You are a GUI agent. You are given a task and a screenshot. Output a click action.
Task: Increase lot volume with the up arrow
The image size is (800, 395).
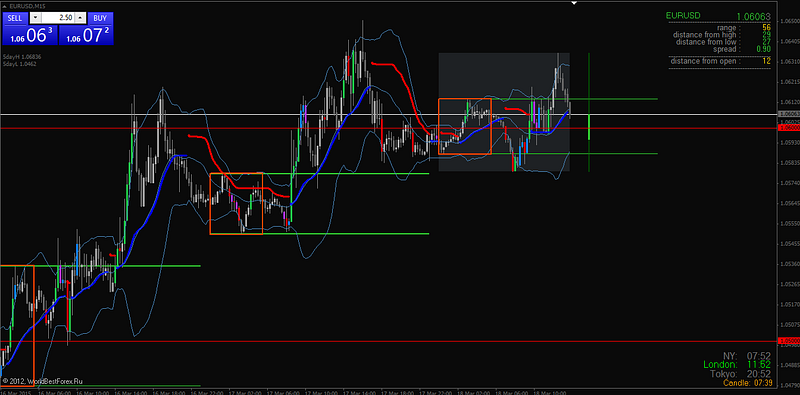pyautogui.click(x=81, y=17)
